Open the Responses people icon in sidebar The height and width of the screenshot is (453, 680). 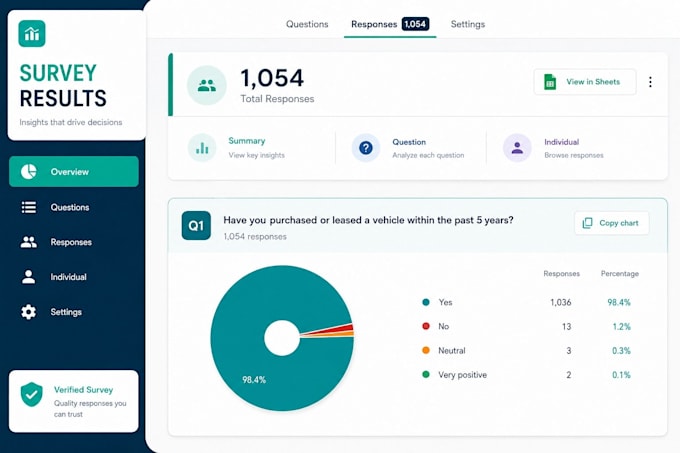[x=29, y=242]
